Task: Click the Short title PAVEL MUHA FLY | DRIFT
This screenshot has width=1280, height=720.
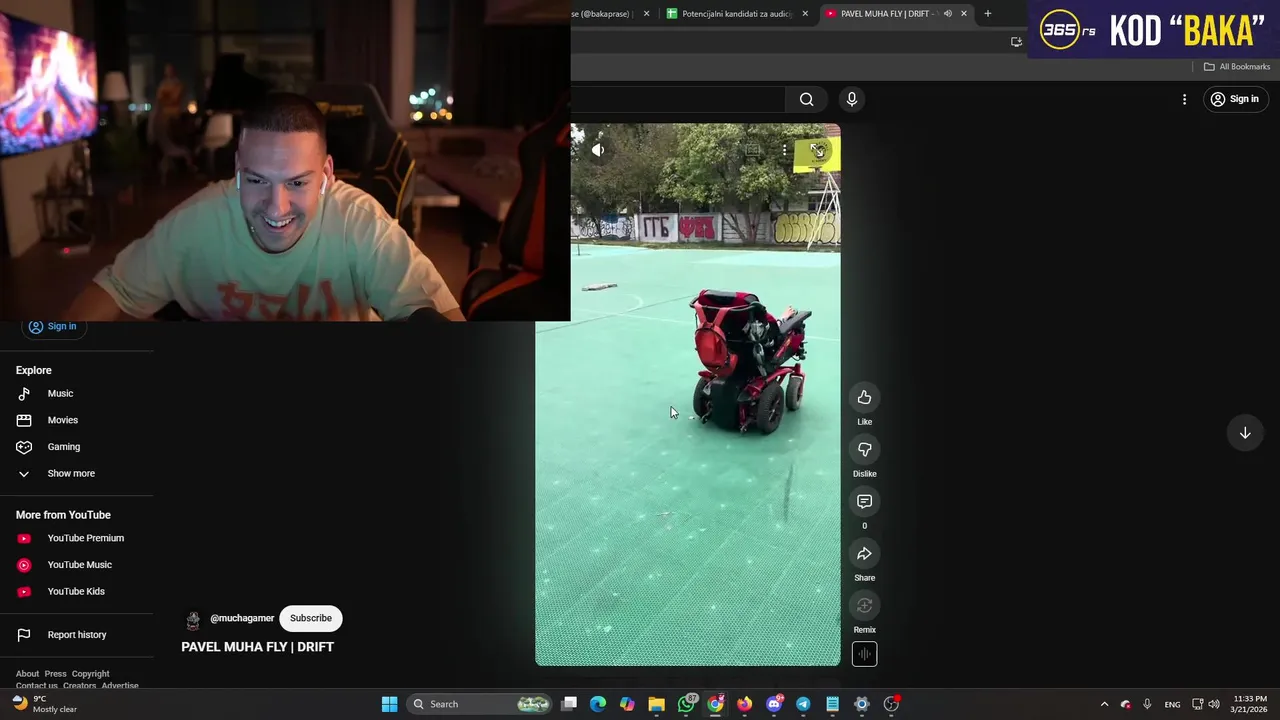Action: point(257,647)
